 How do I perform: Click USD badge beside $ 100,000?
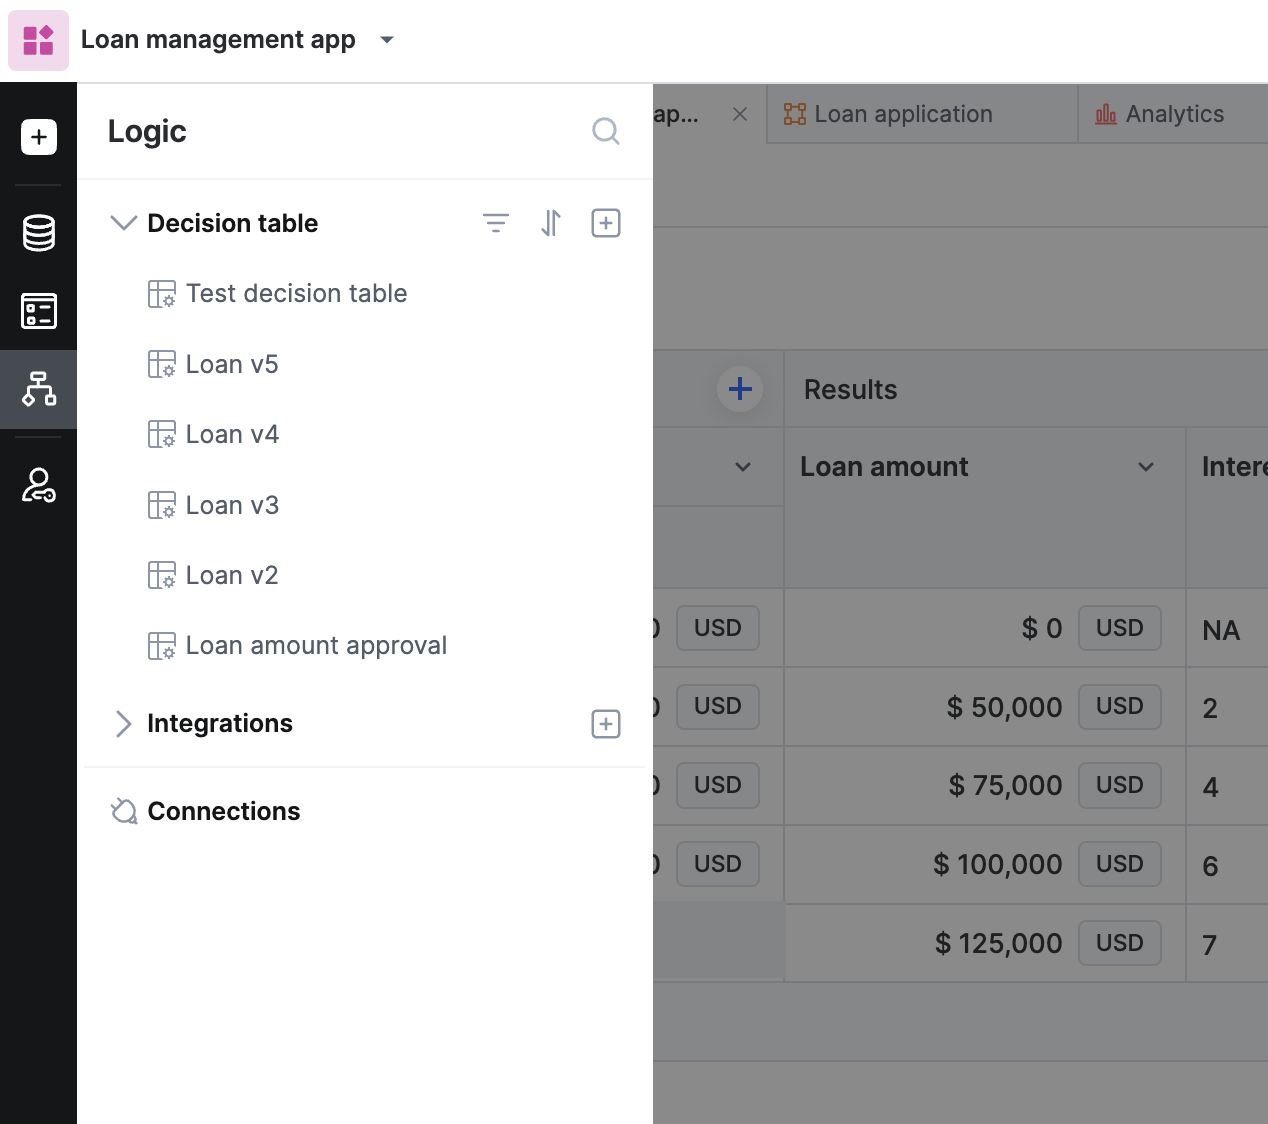point(1120,864)
